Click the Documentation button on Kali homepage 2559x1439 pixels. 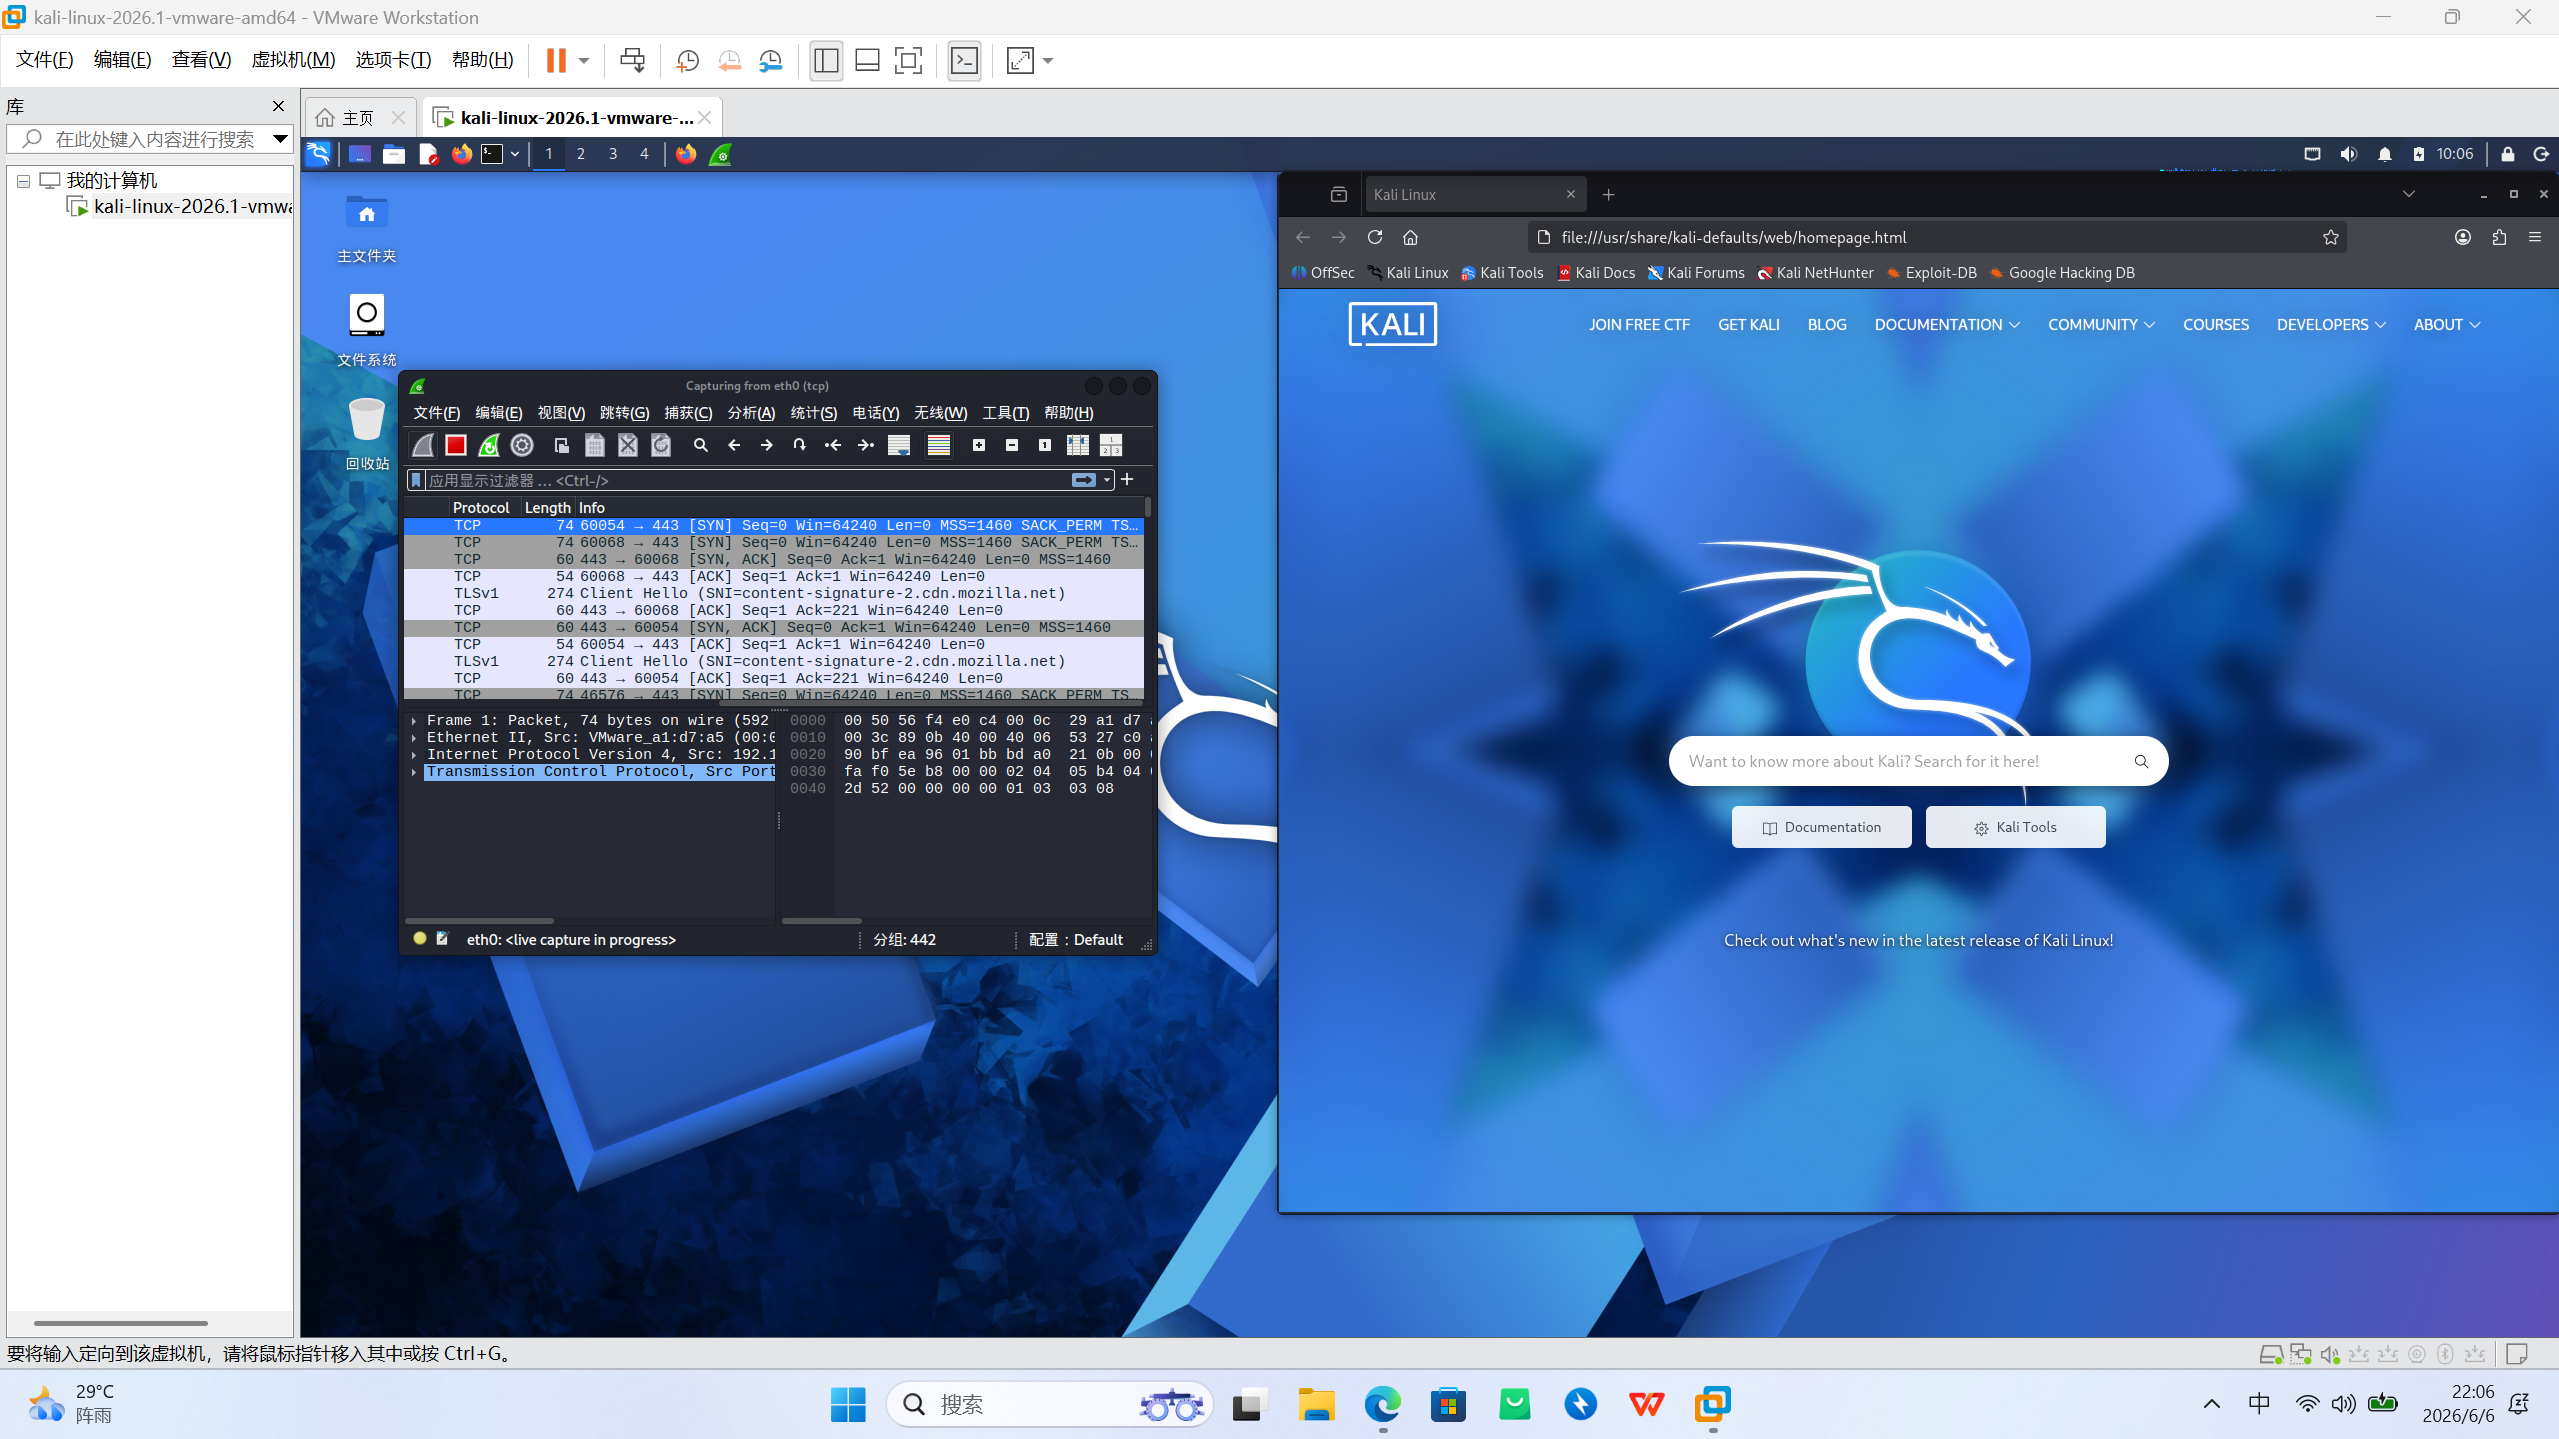tap(1821, 827)
